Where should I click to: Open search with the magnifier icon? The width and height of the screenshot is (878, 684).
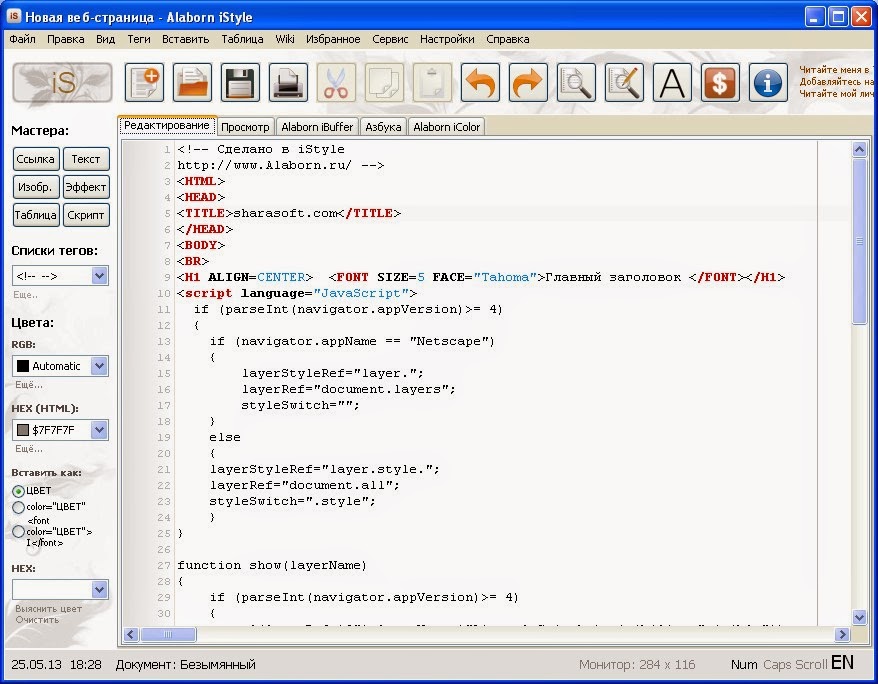[576, 83]
